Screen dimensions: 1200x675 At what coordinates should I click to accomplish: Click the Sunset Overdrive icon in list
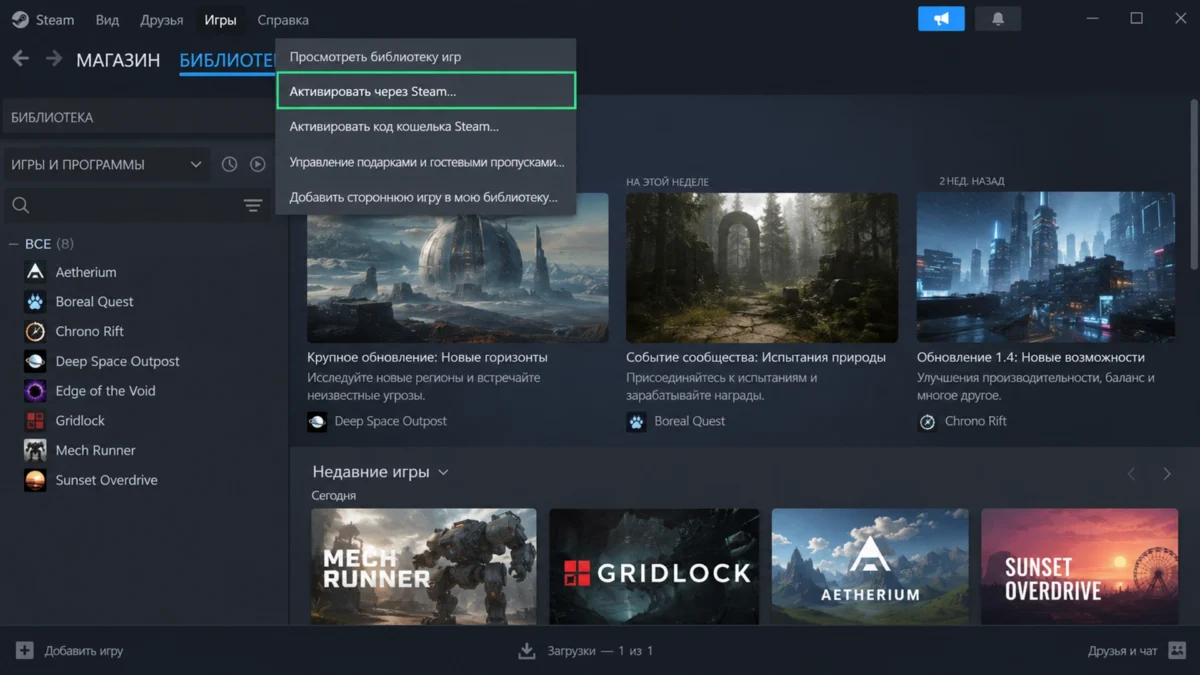tap(35, 480)
